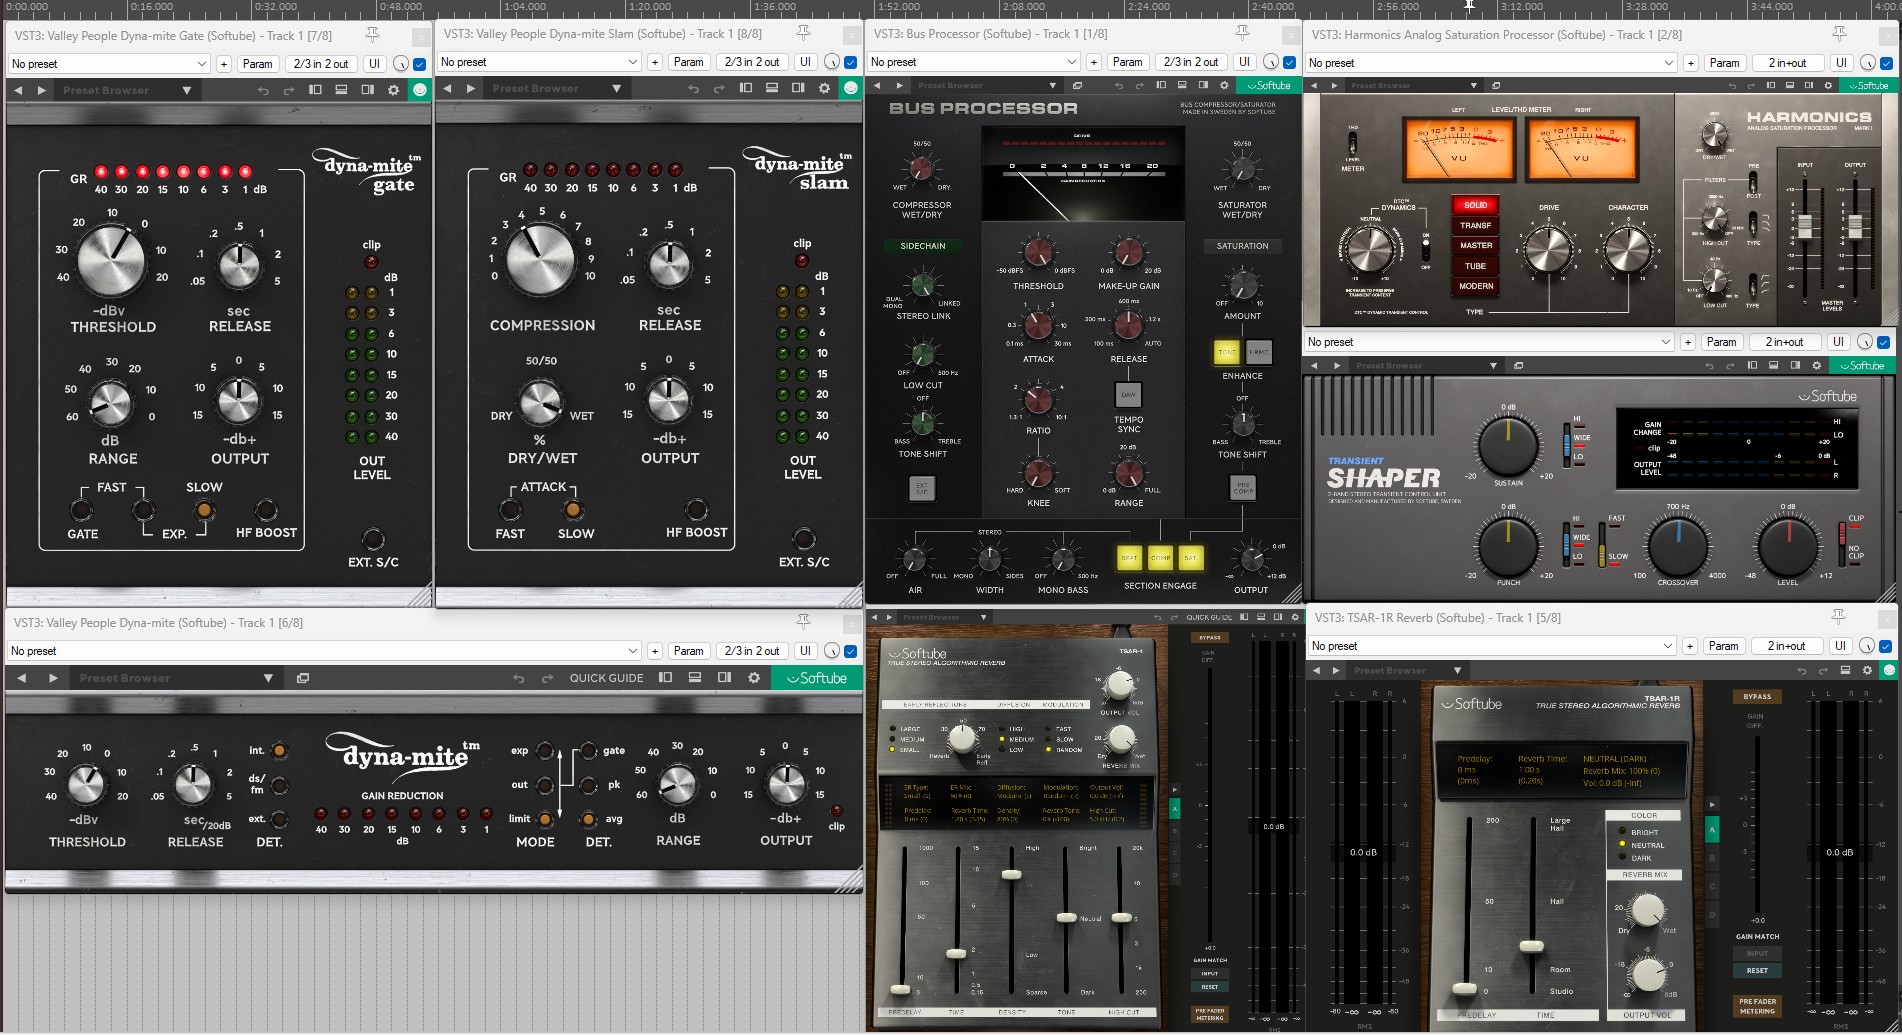Click redo arrow in Dyna-mite Slam toolbar
The width and height of the screenshot is (1902, 1035).
tap(718, 88)
